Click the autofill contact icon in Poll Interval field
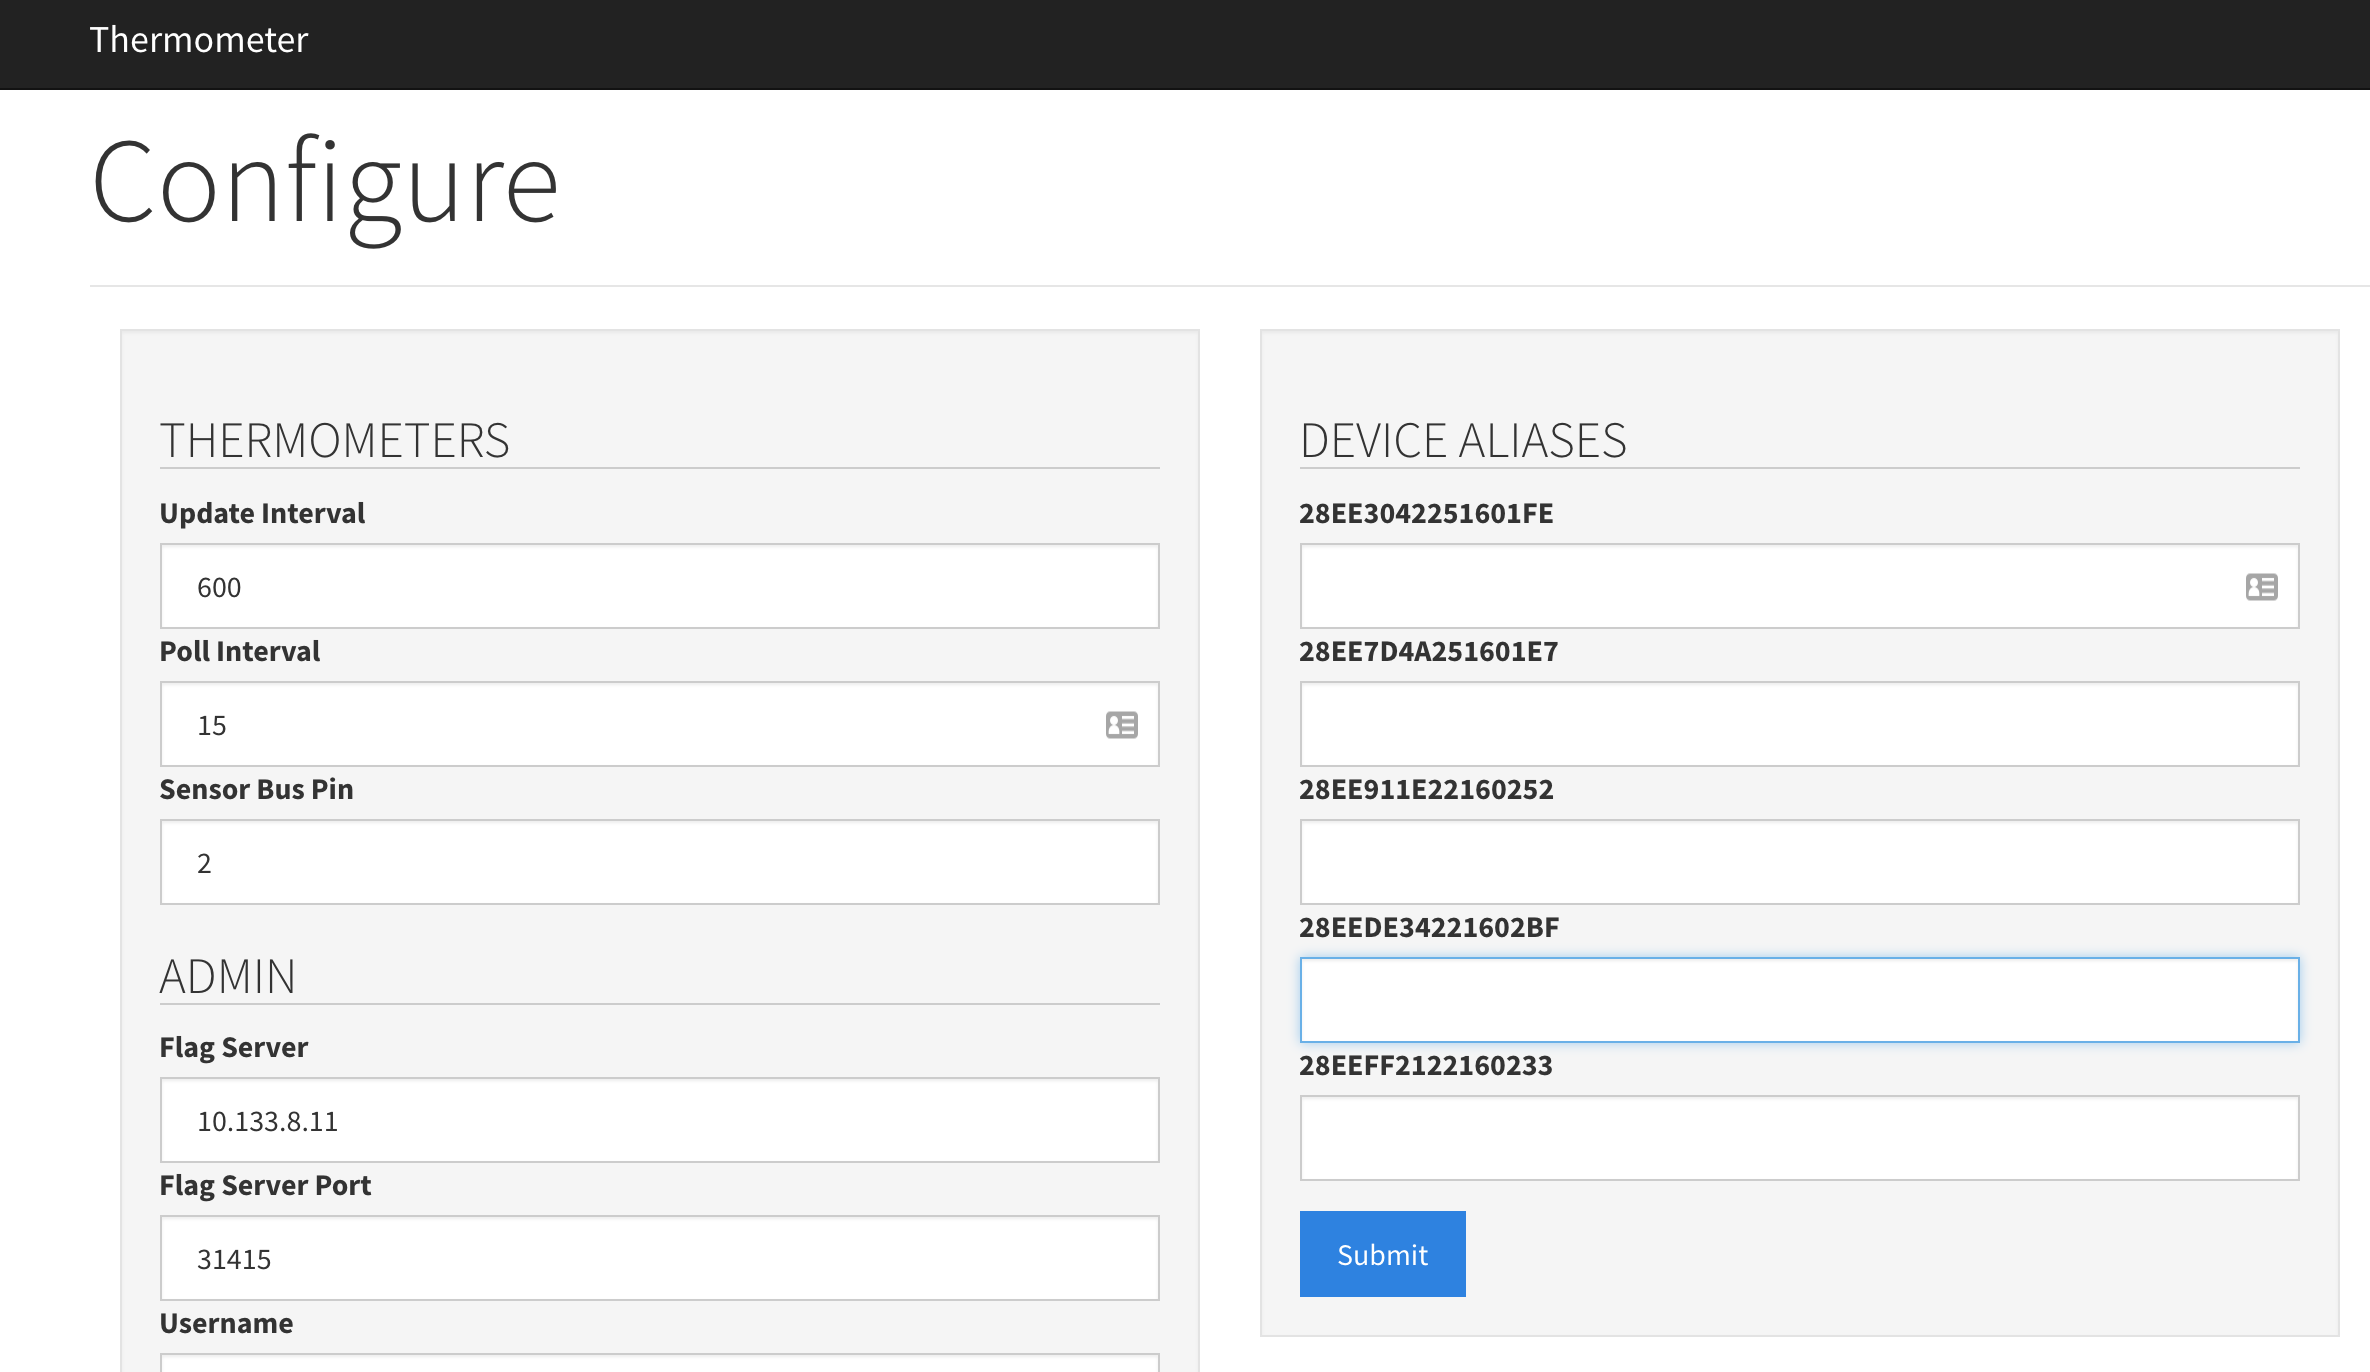The width and height of the screenshot is (2370, 1372). tap(1121, 725)
